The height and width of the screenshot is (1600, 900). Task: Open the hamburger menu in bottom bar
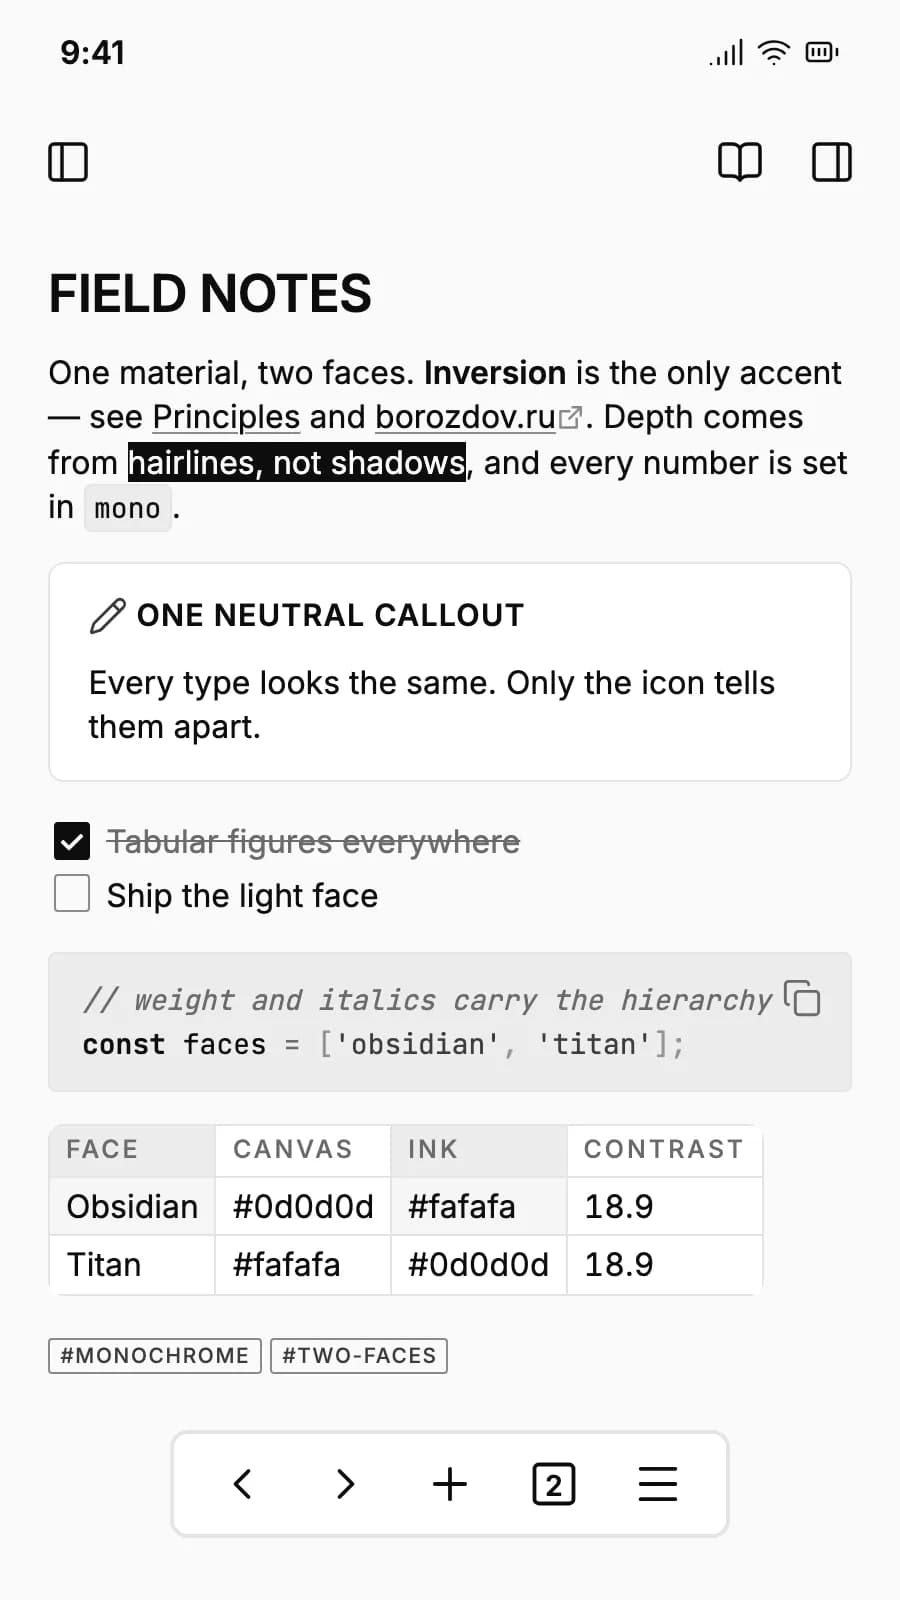coord(658,1483)
